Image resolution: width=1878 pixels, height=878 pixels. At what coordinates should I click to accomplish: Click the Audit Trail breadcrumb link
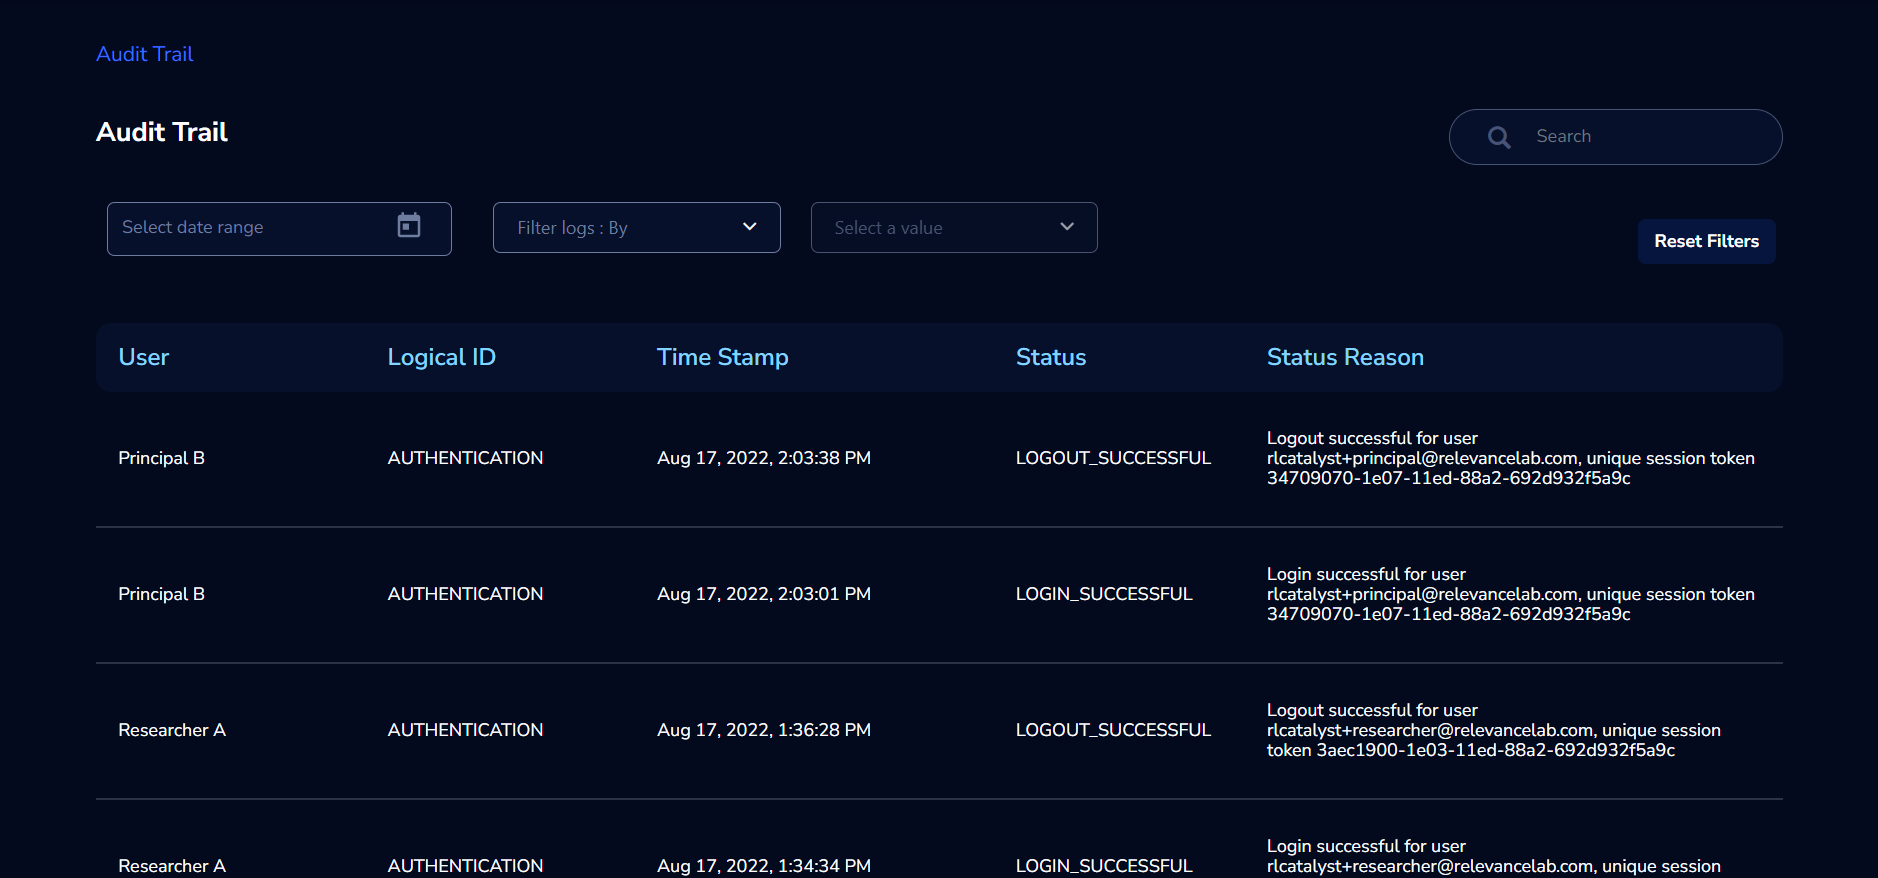tap(144, 54)
